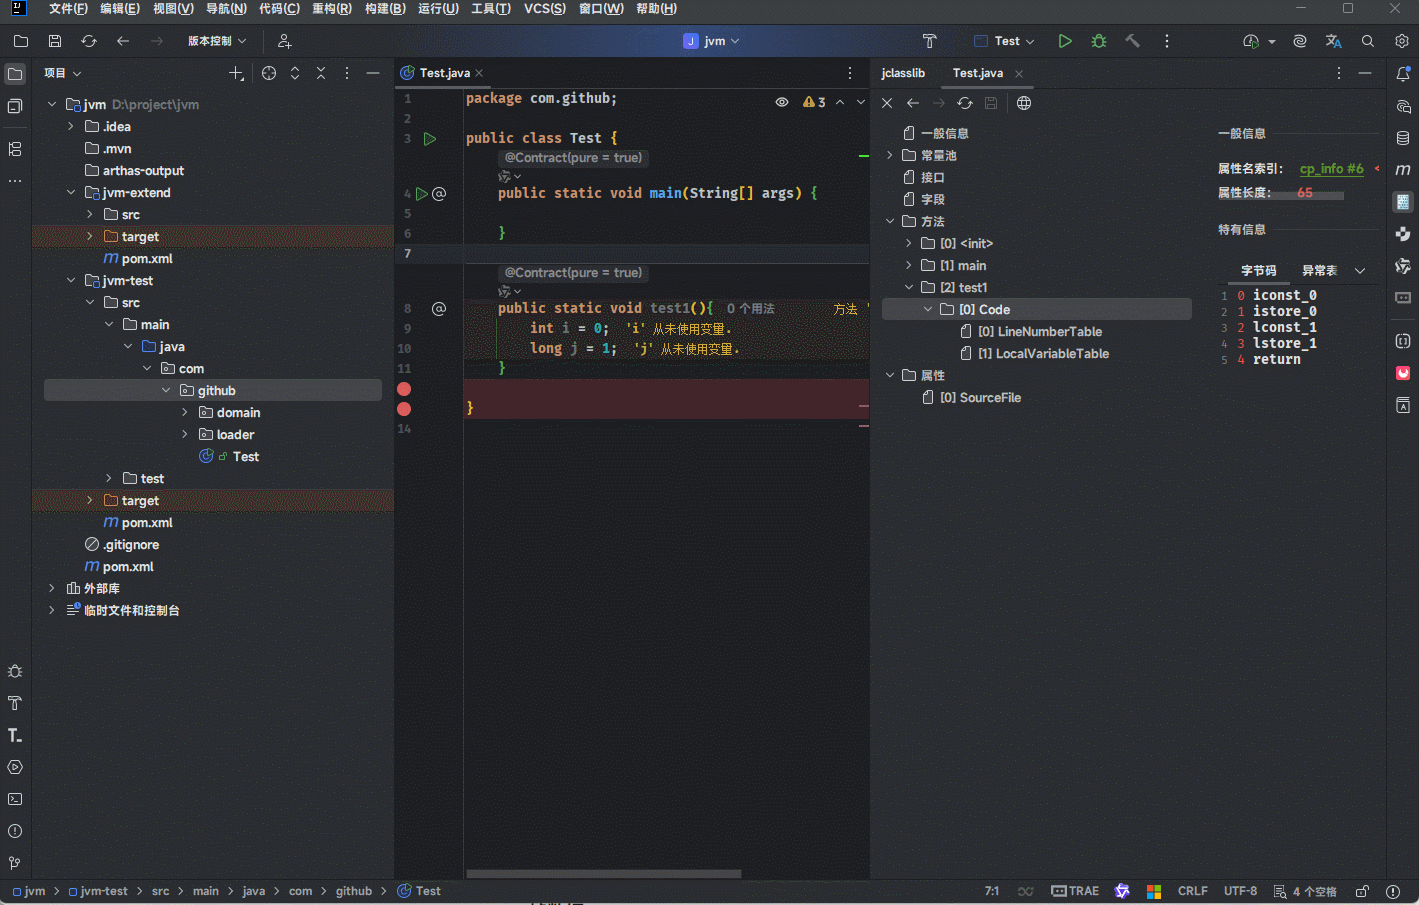Expand the domain package folder
This screenshot has width=1419, height=905.
click(185, 413)
